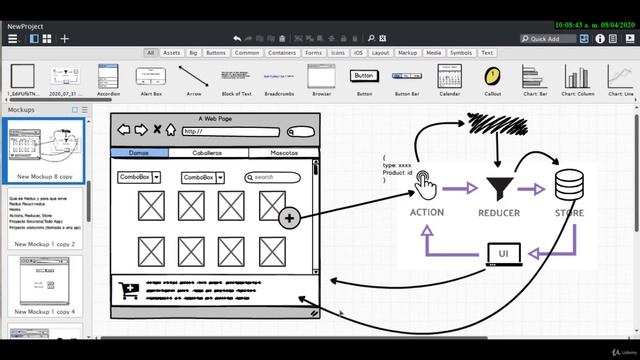The height and width of the screenshot is (360, 640).
Task: Open the Layout library category
Action: pos(380,53)
